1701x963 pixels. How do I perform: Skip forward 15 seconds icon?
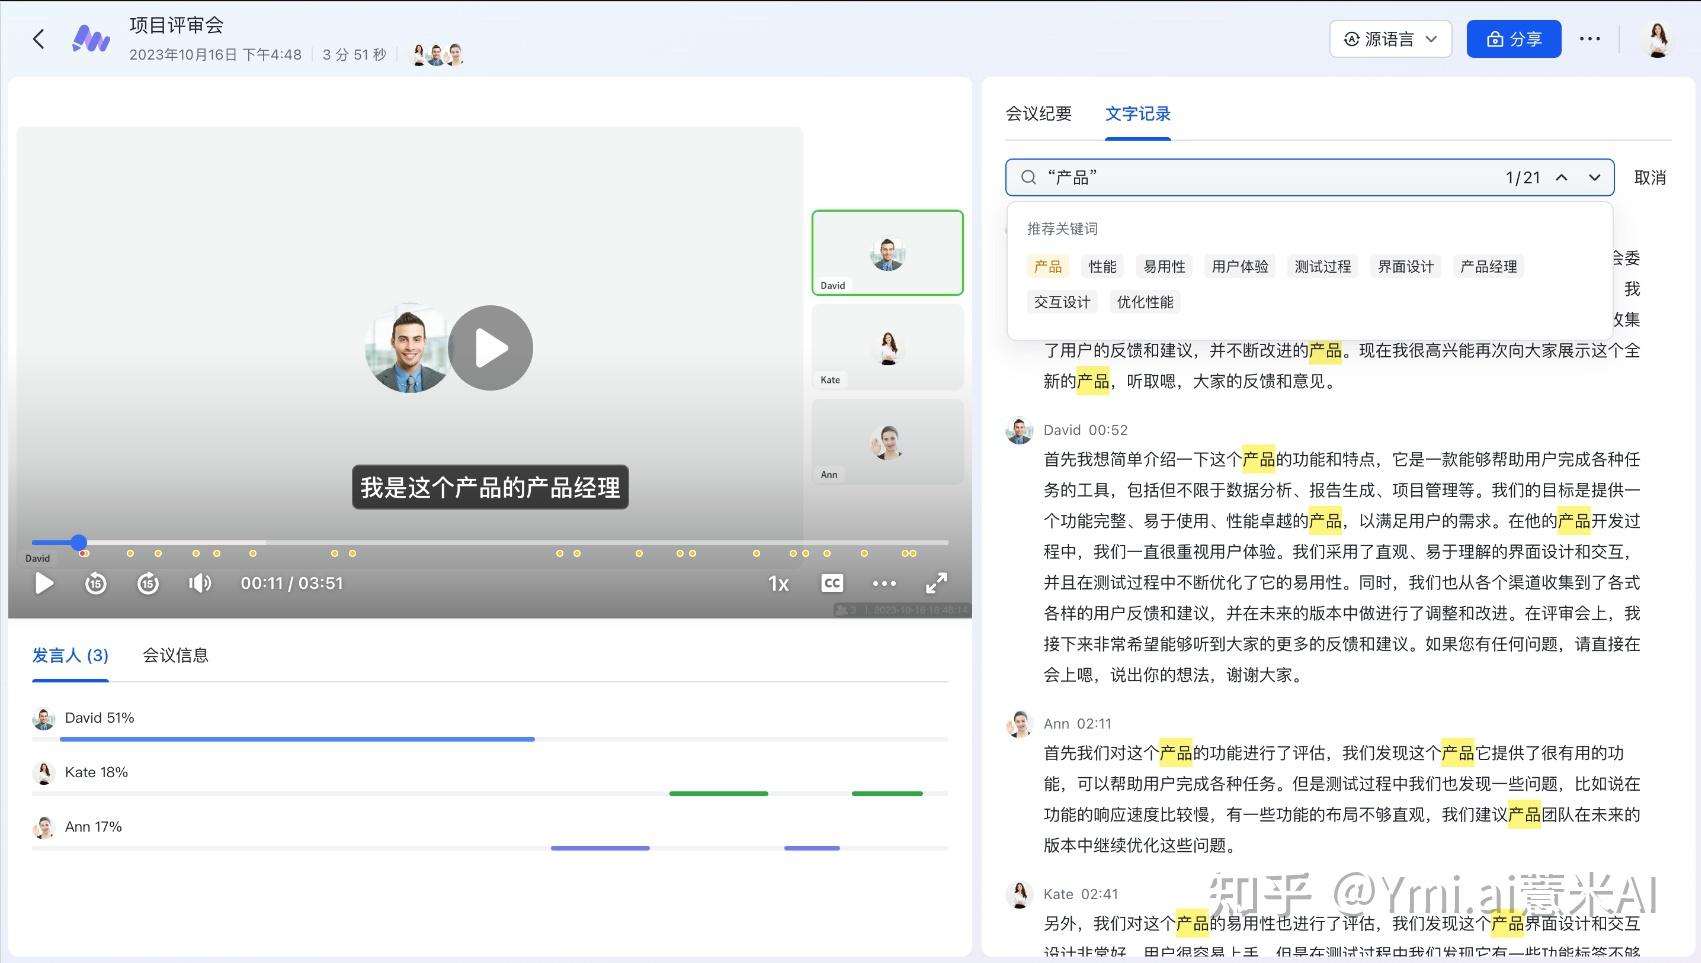[x=148, y=583]
